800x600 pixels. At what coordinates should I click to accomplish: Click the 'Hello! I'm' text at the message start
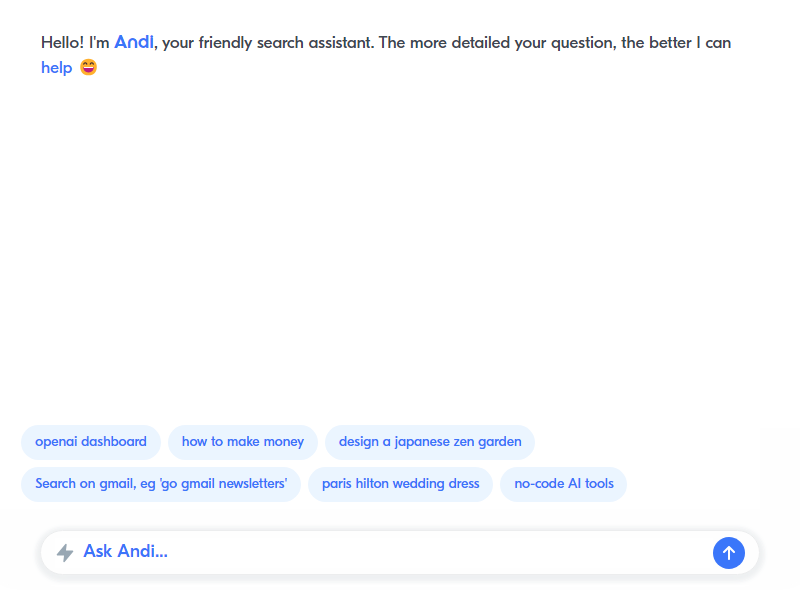click(75, 42)
